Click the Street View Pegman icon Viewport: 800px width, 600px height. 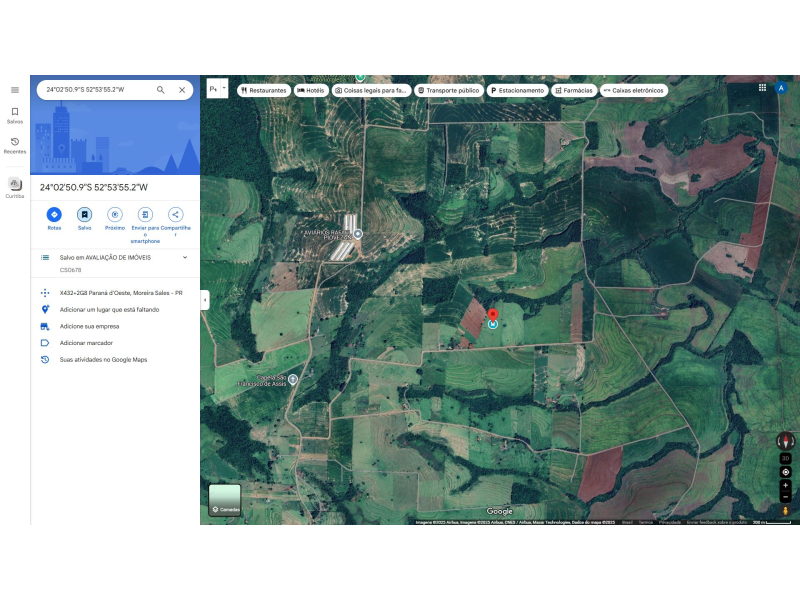pyautogui.click(x=786, y=511)
